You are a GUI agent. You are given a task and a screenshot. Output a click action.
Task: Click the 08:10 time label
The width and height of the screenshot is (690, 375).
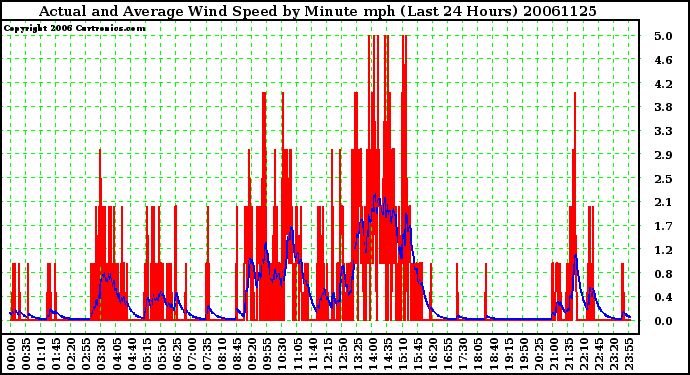pos(221,354)
